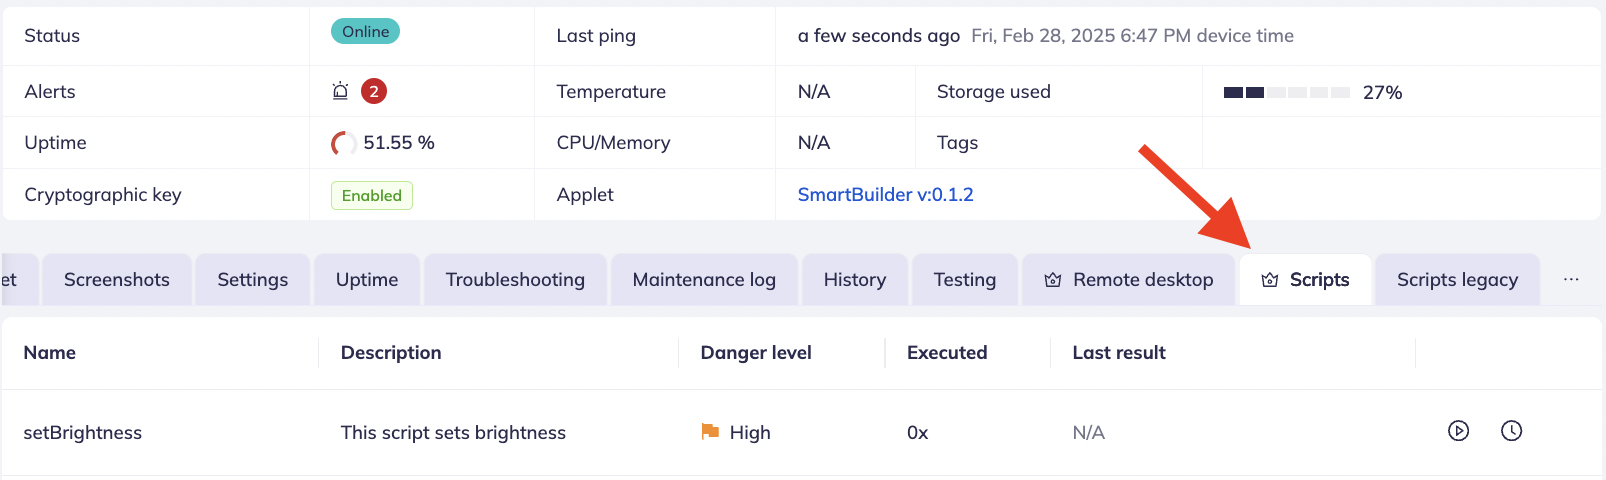This screenshot has height=480, width=1606.
Task: Click the Enabled cryptographic key badge
Action: 372,195
